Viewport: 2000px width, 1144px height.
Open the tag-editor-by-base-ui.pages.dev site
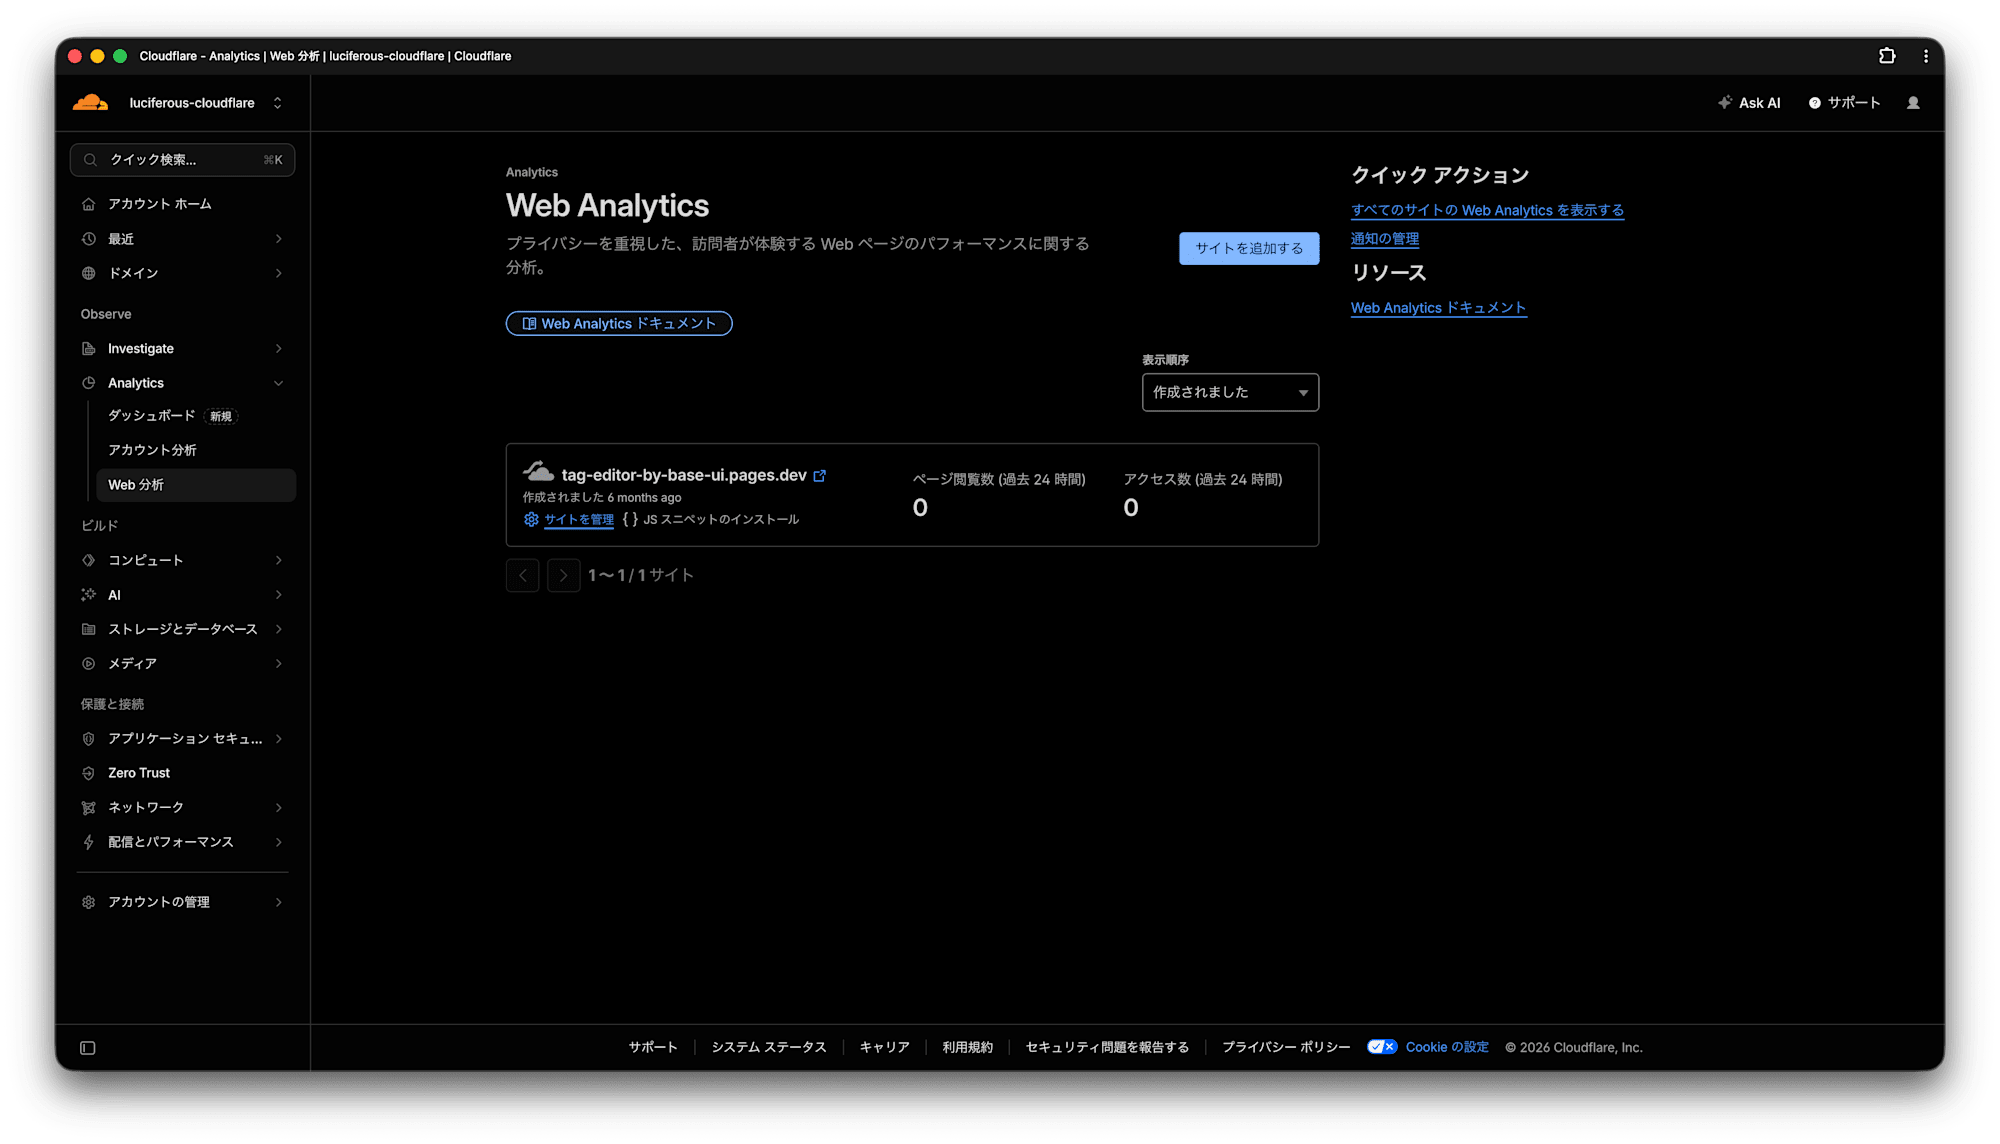pyautogui.click(x=684, y=475)
